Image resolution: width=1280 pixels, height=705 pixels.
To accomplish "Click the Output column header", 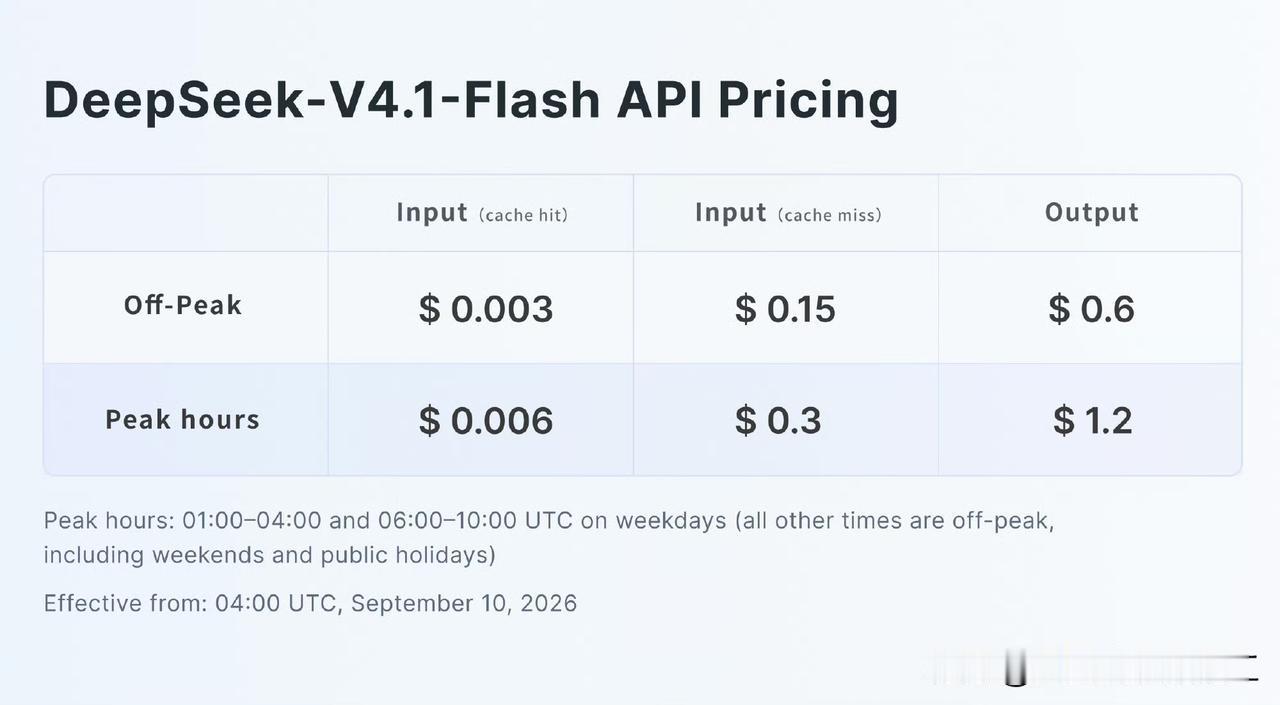I will [1091, 212].
